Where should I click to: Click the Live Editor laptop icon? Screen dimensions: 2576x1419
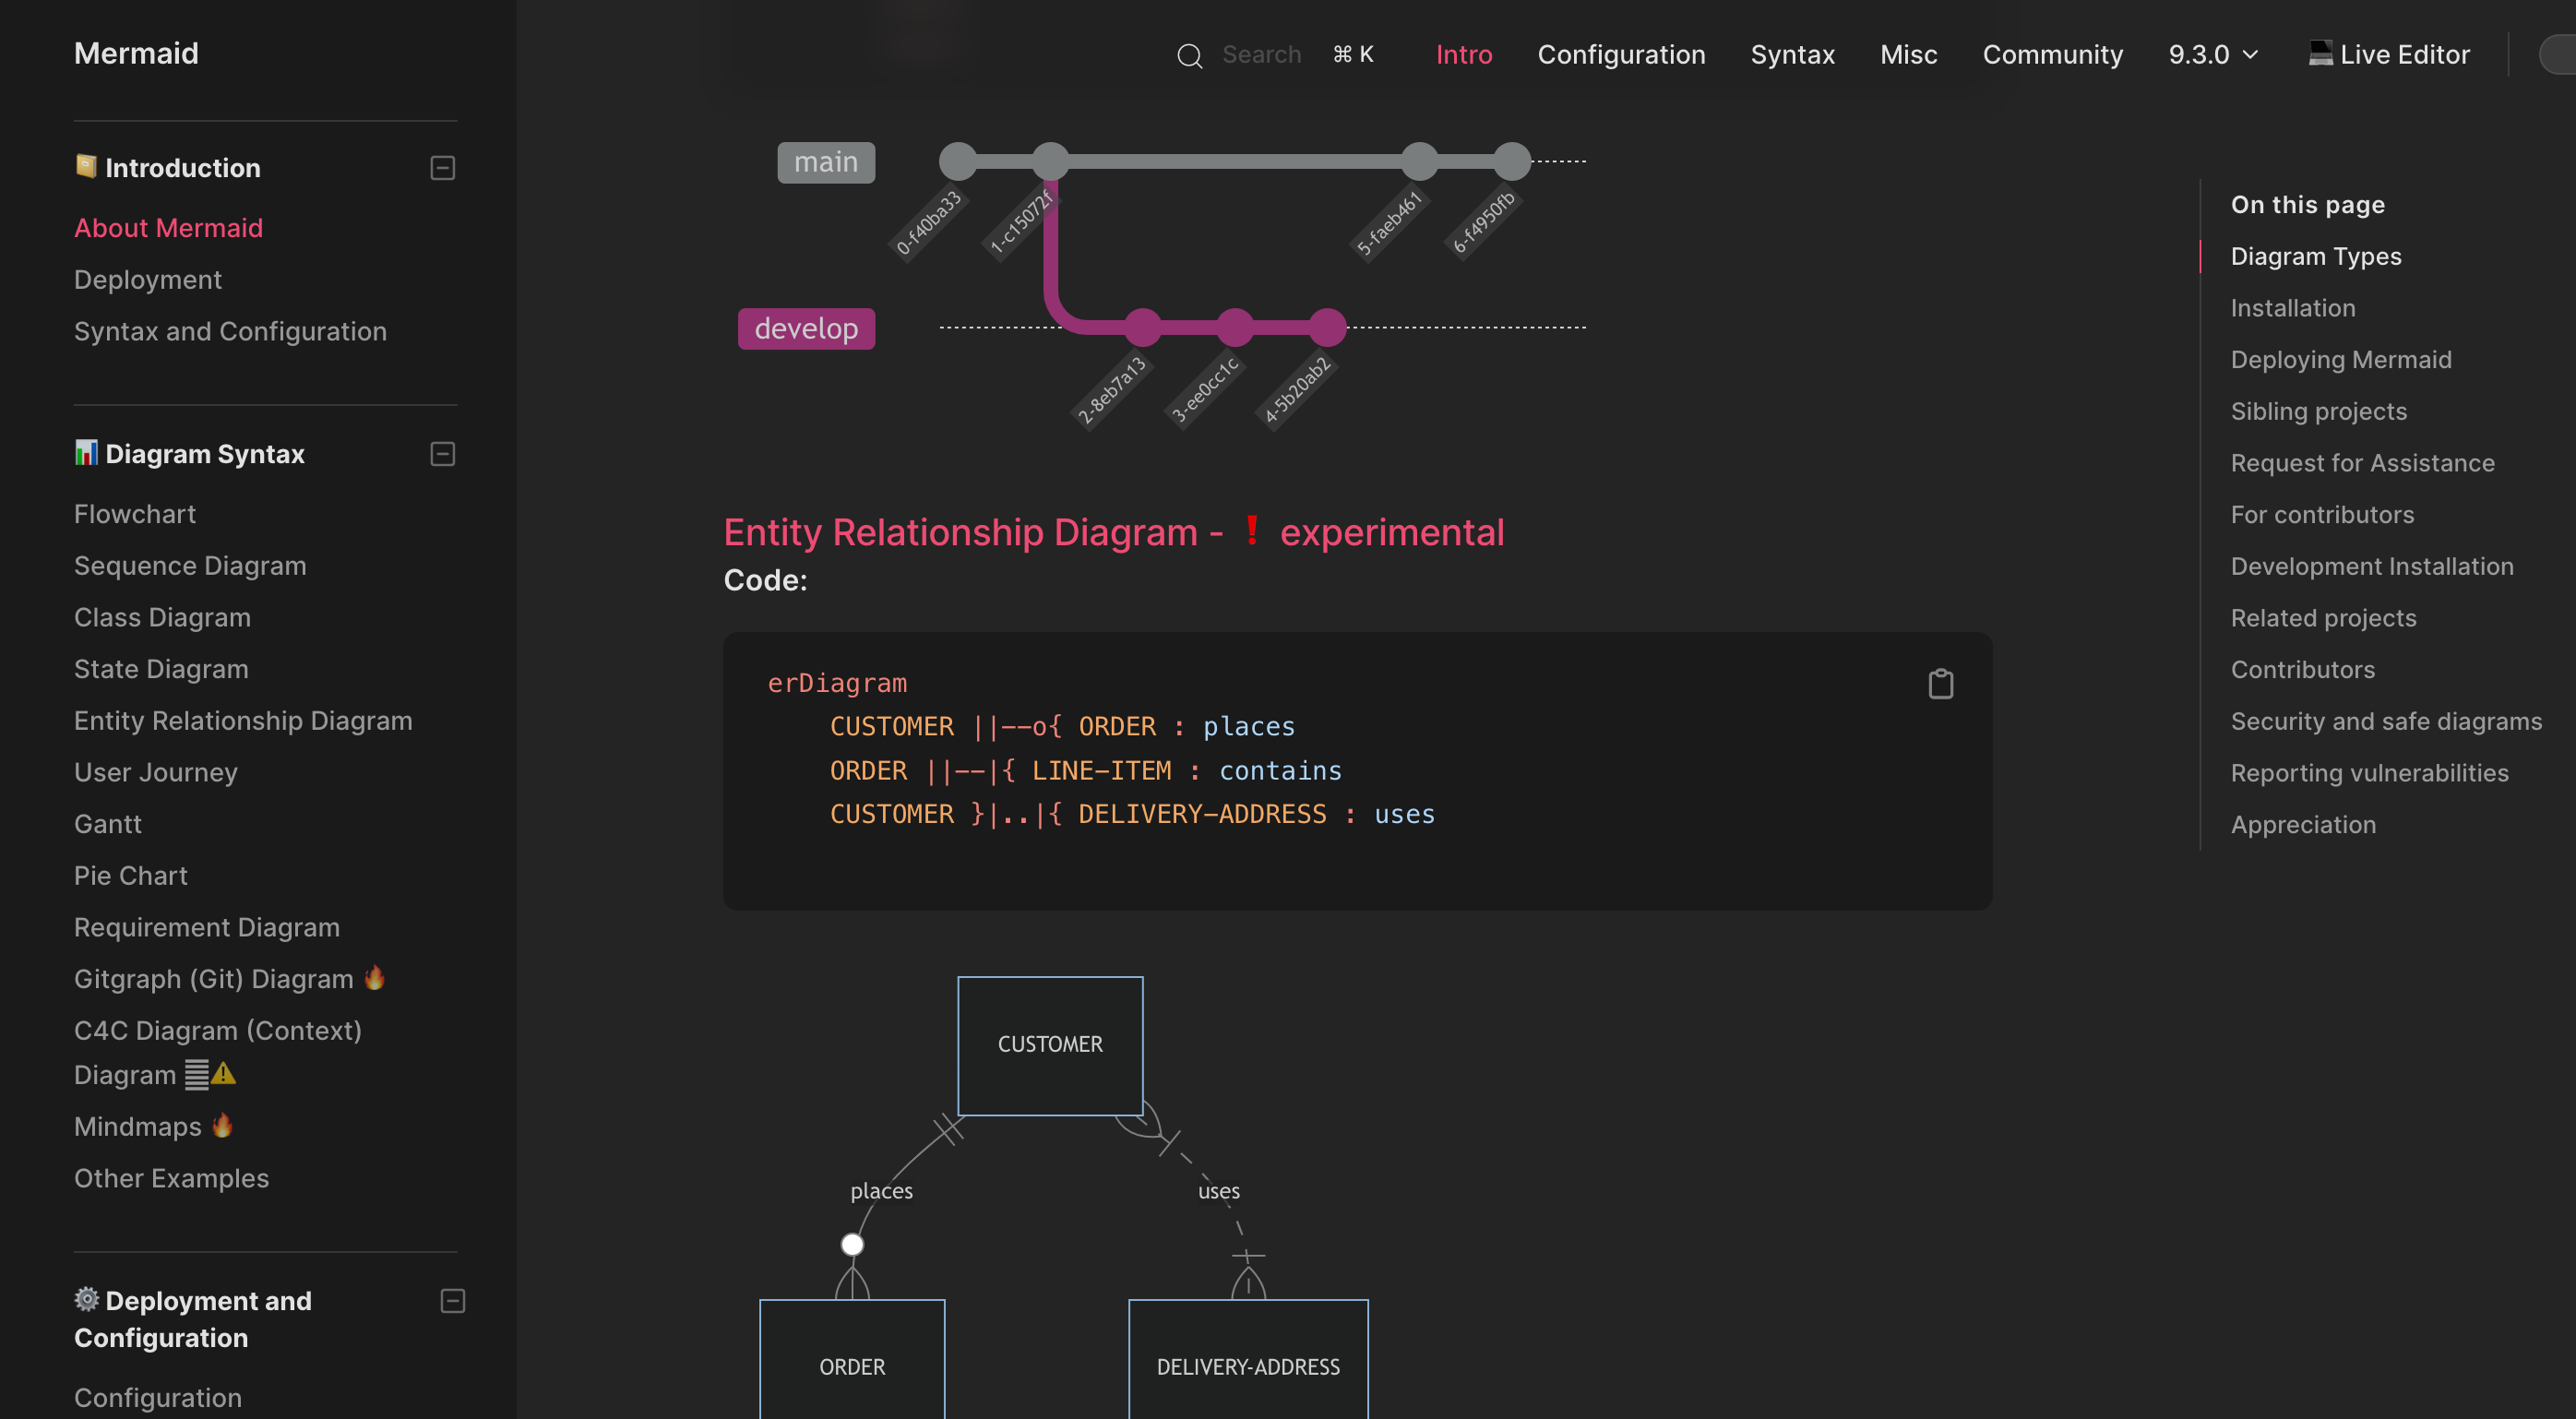2320,53
